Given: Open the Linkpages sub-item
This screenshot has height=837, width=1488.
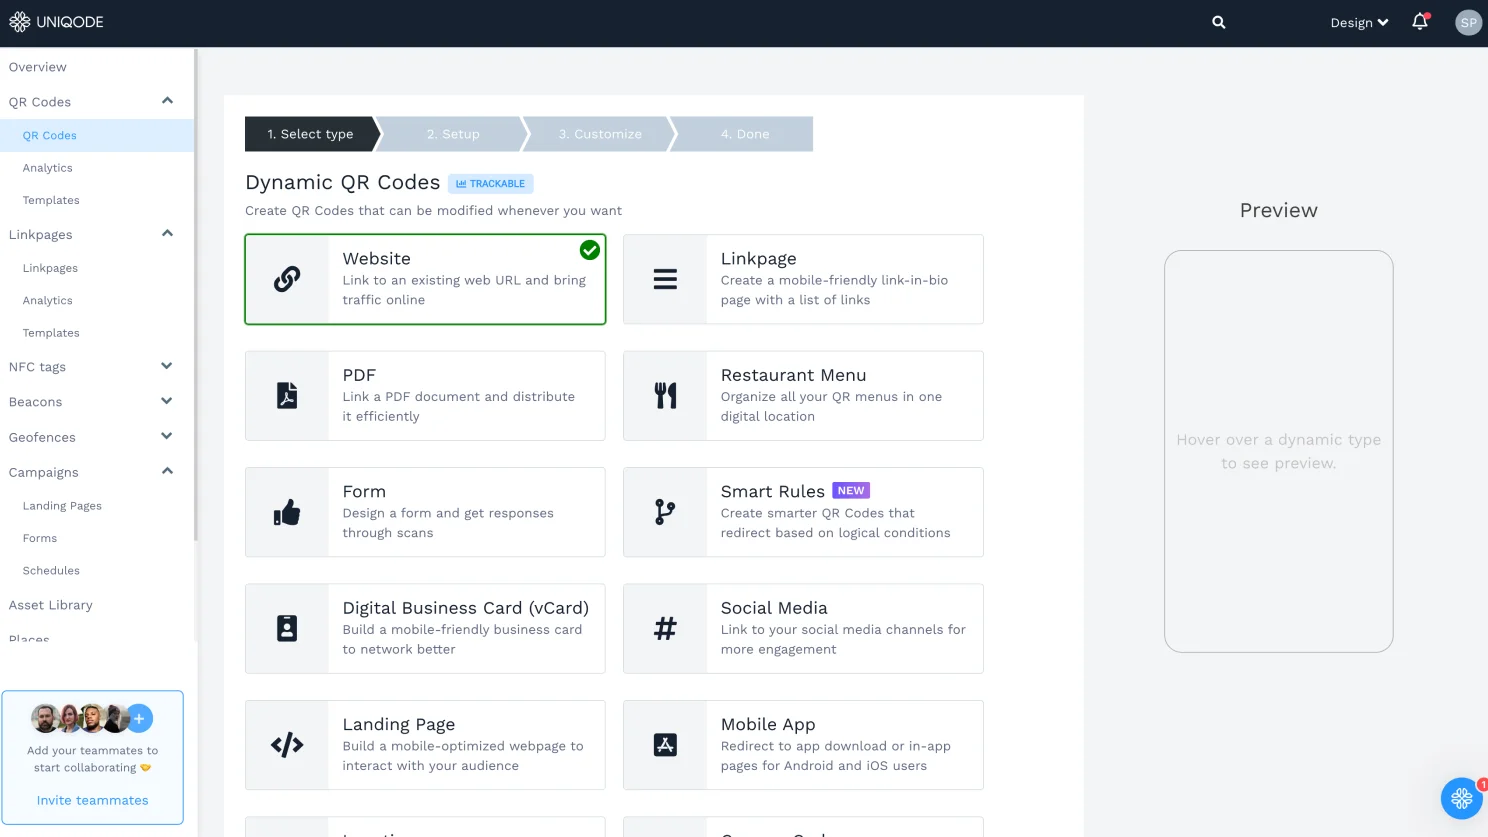Looking at the screenshot, I should pyautogui.click(x=50, y=268).
